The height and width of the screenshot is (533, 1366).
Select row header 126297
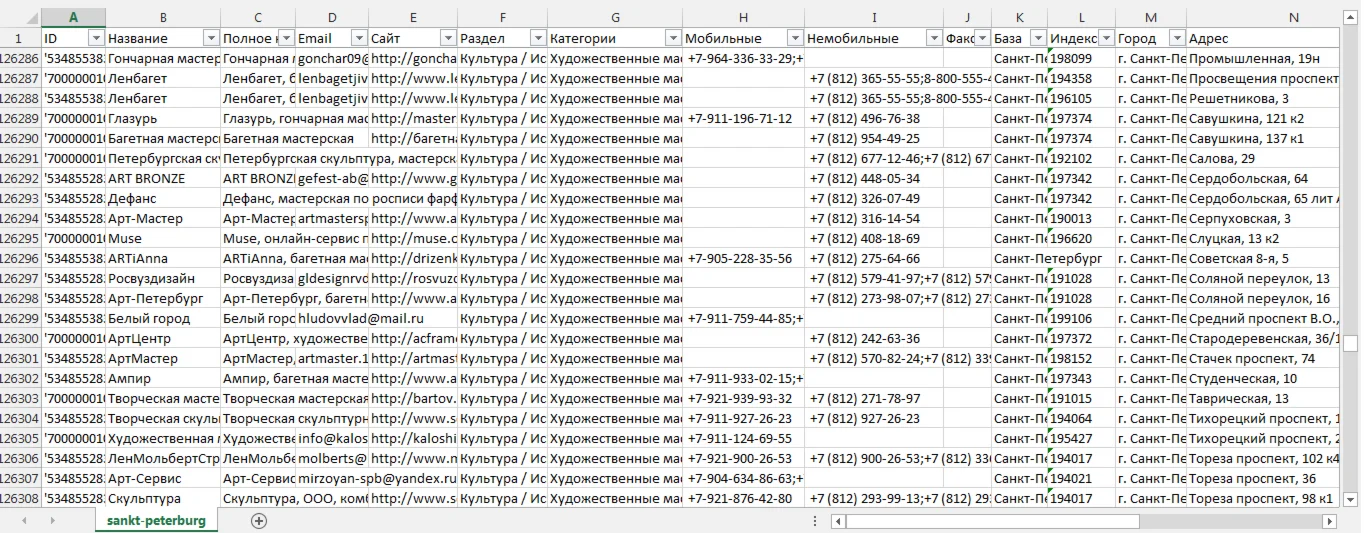tap(20, 278)
